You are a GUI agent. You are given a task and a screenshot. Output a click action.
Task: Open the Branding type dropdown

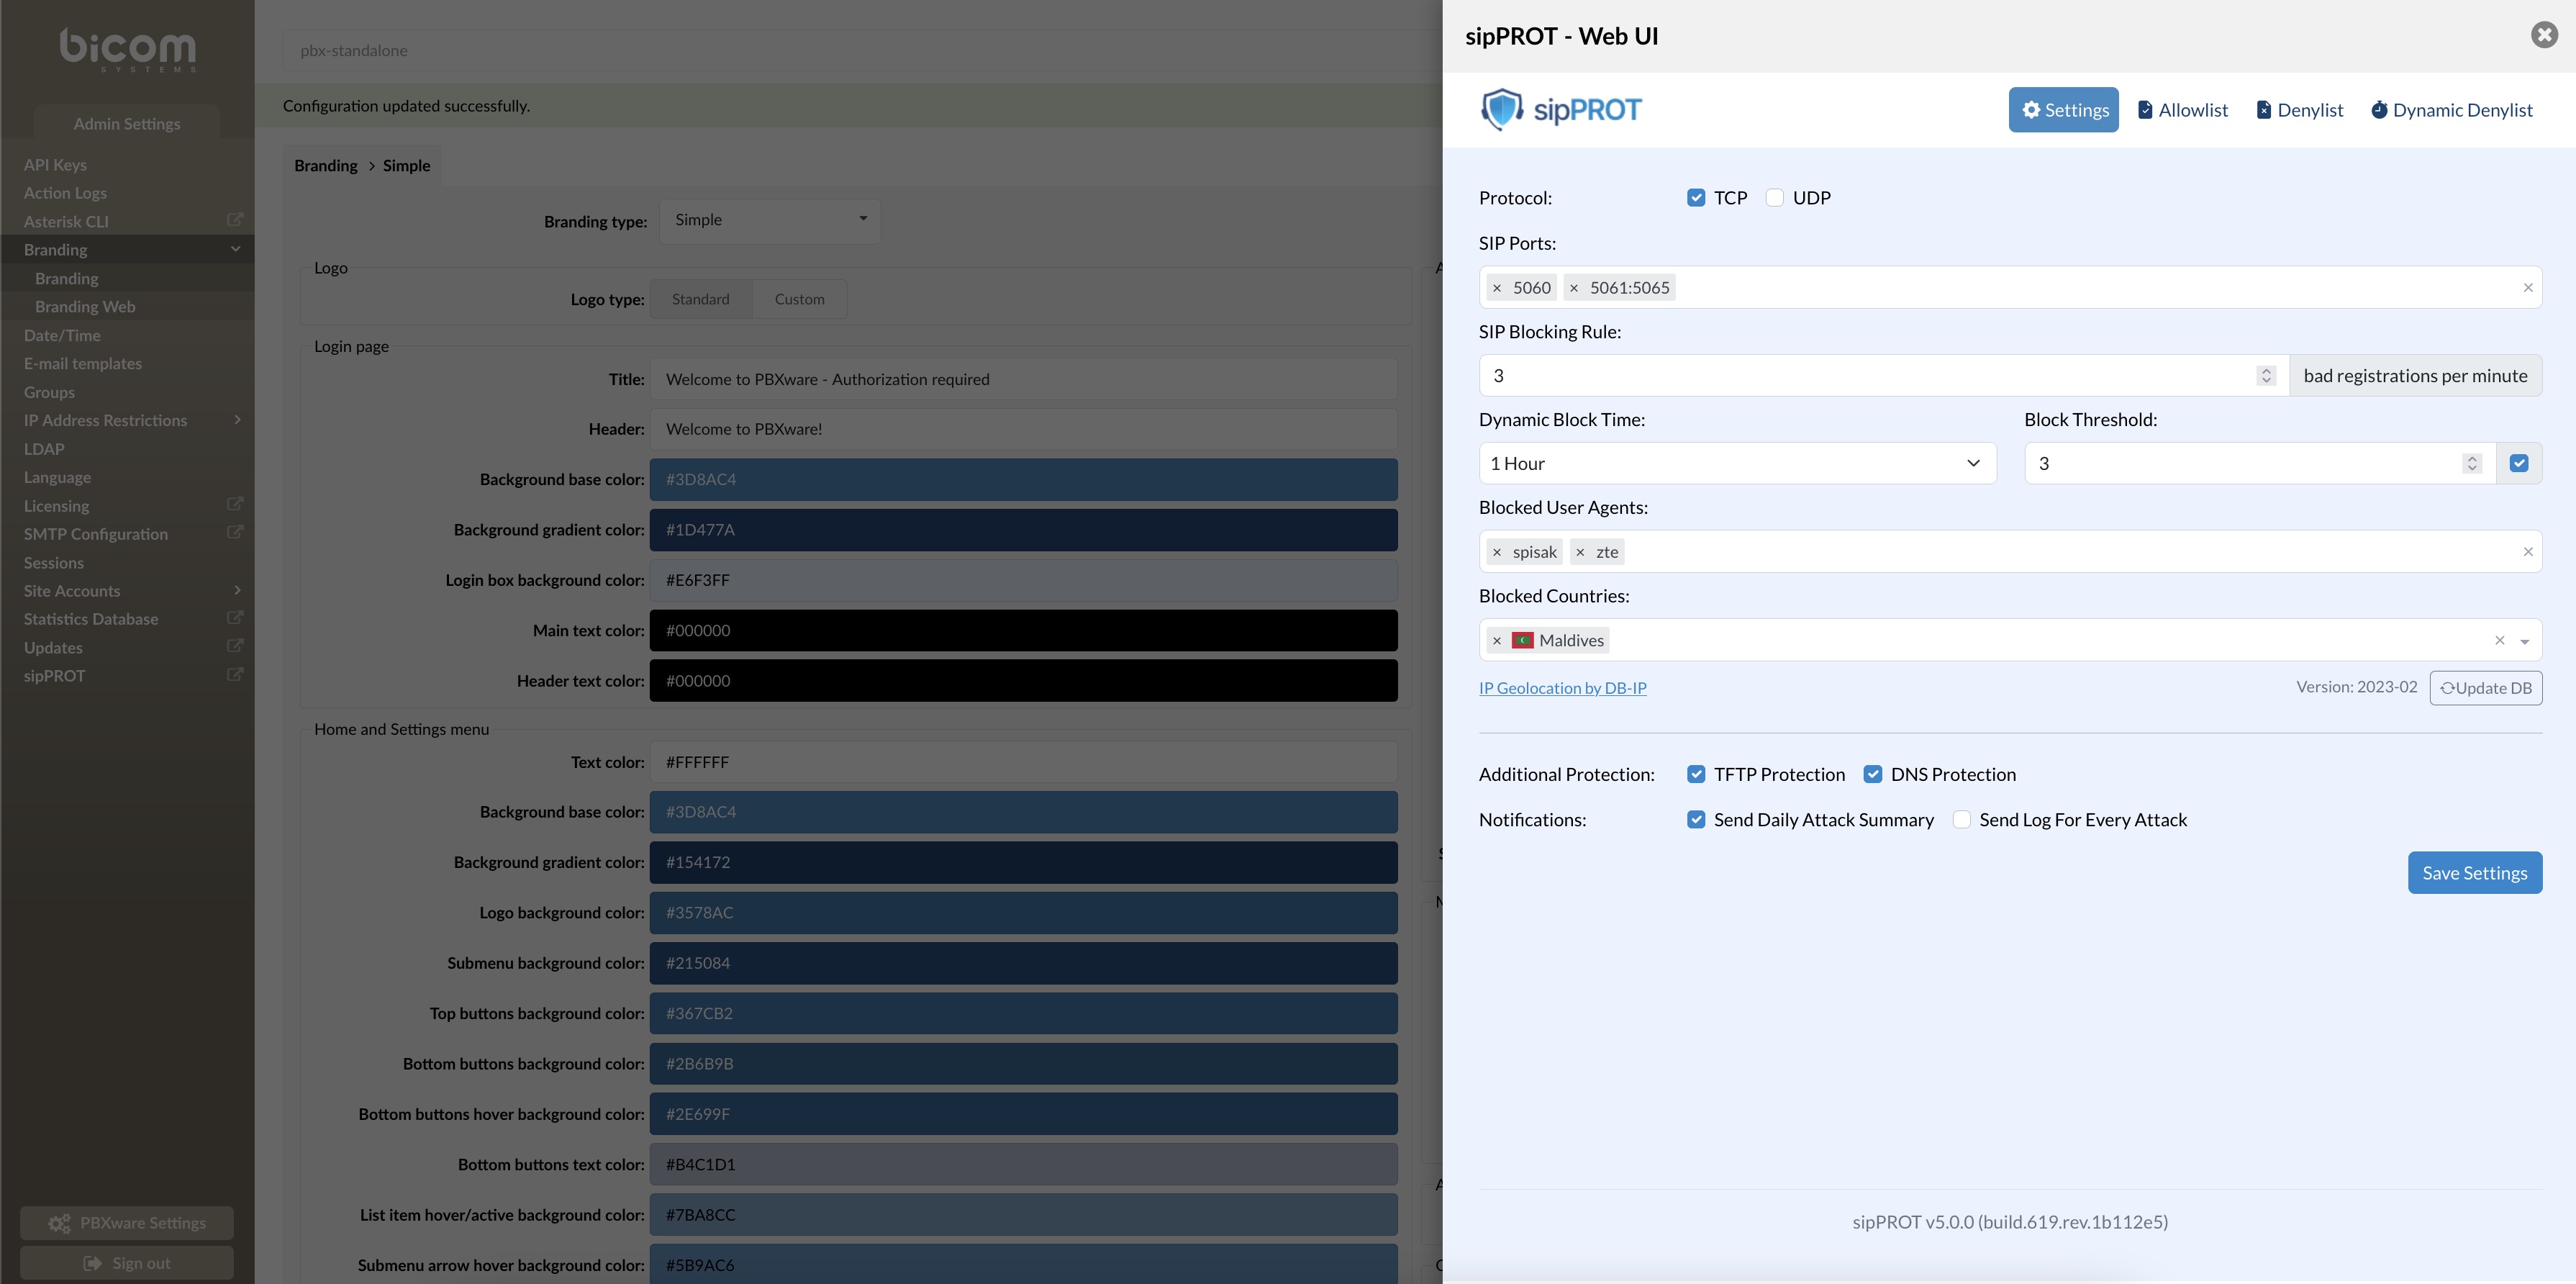[x=769, y=220]
